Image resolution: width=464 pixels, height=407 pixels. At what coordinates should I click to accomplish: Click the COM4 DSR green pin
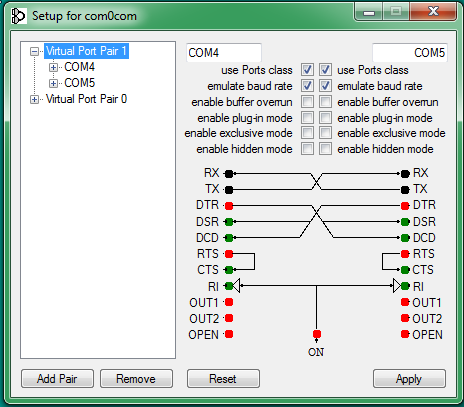(x=229, y=222)
